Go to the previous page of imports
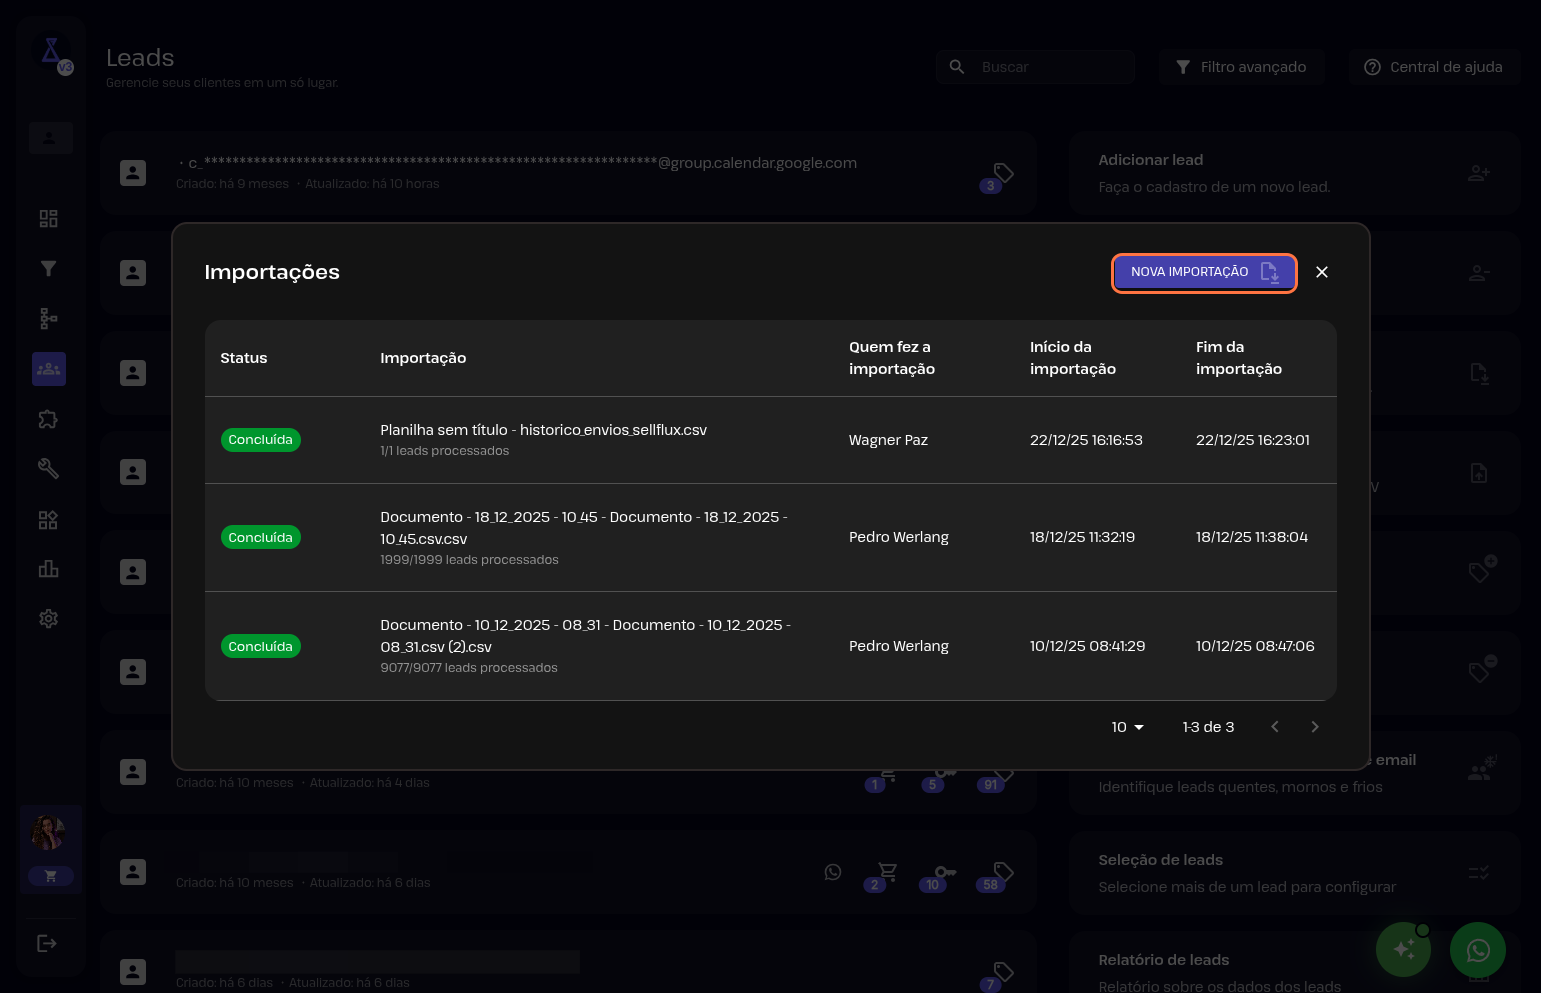This screenshot has width=1541, height=993. click(x=1274, y=727)
